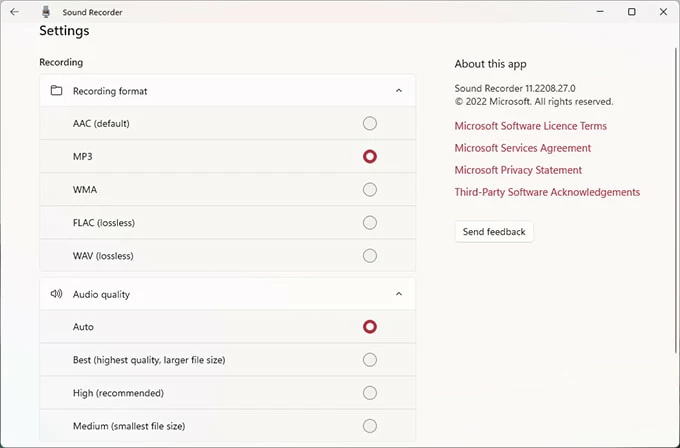This screenshot has height=448, width=680.
Task: Choose the WMA format radio button
Action: tap(370, 189)
